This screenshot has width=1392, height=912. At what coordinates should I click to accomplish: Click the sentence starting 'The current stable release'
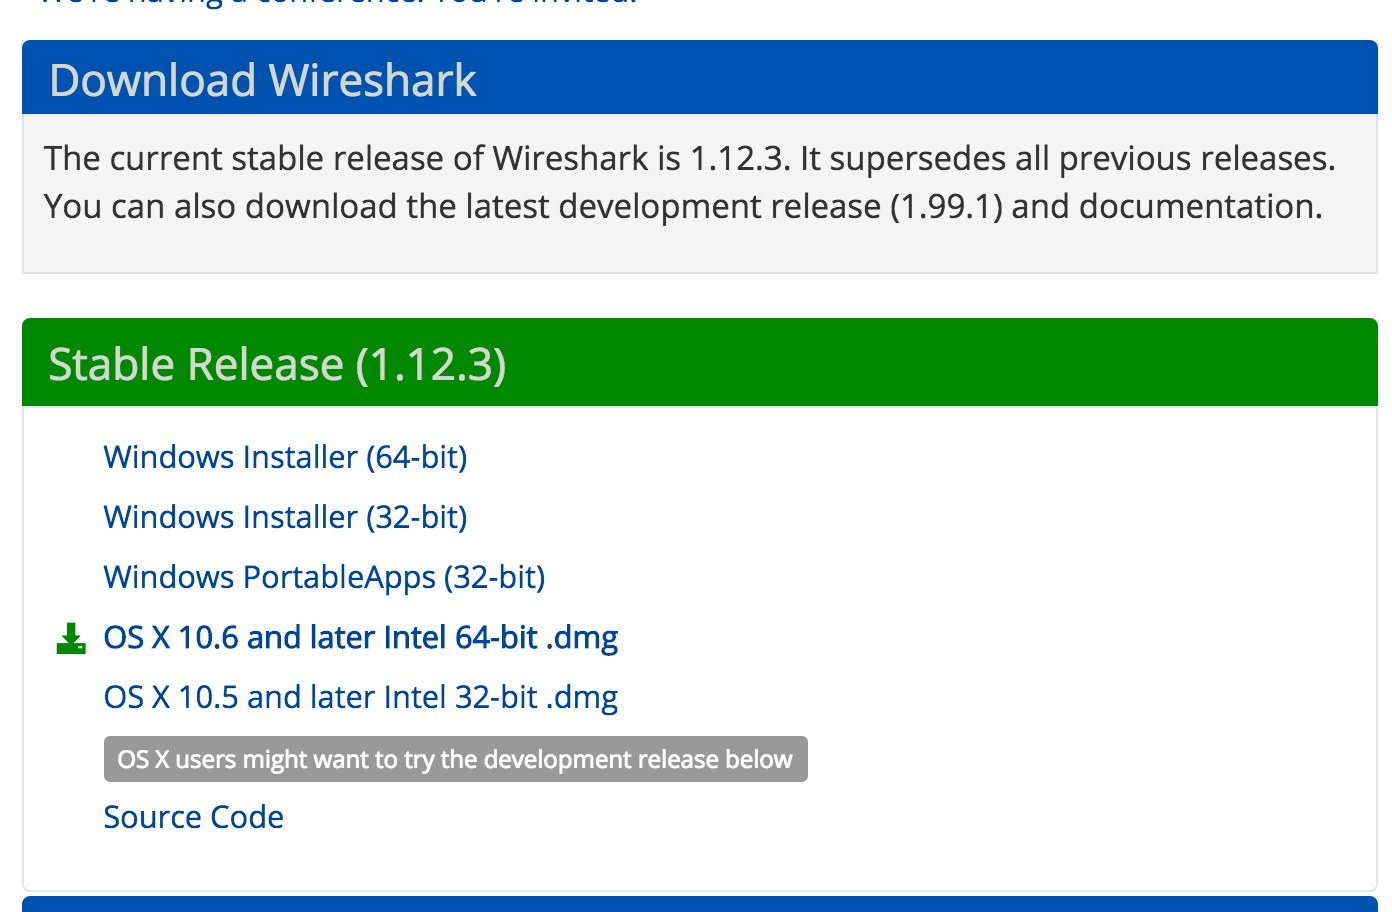coord(417,159)
